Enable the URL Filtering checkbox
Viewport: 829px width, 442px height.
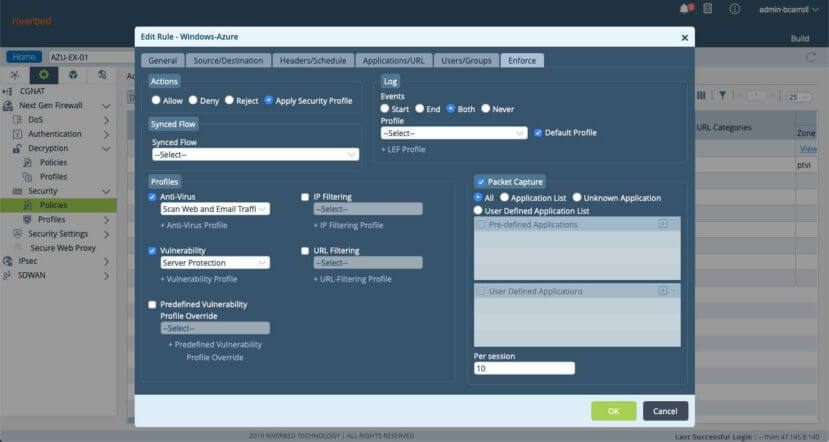(305, 251)
